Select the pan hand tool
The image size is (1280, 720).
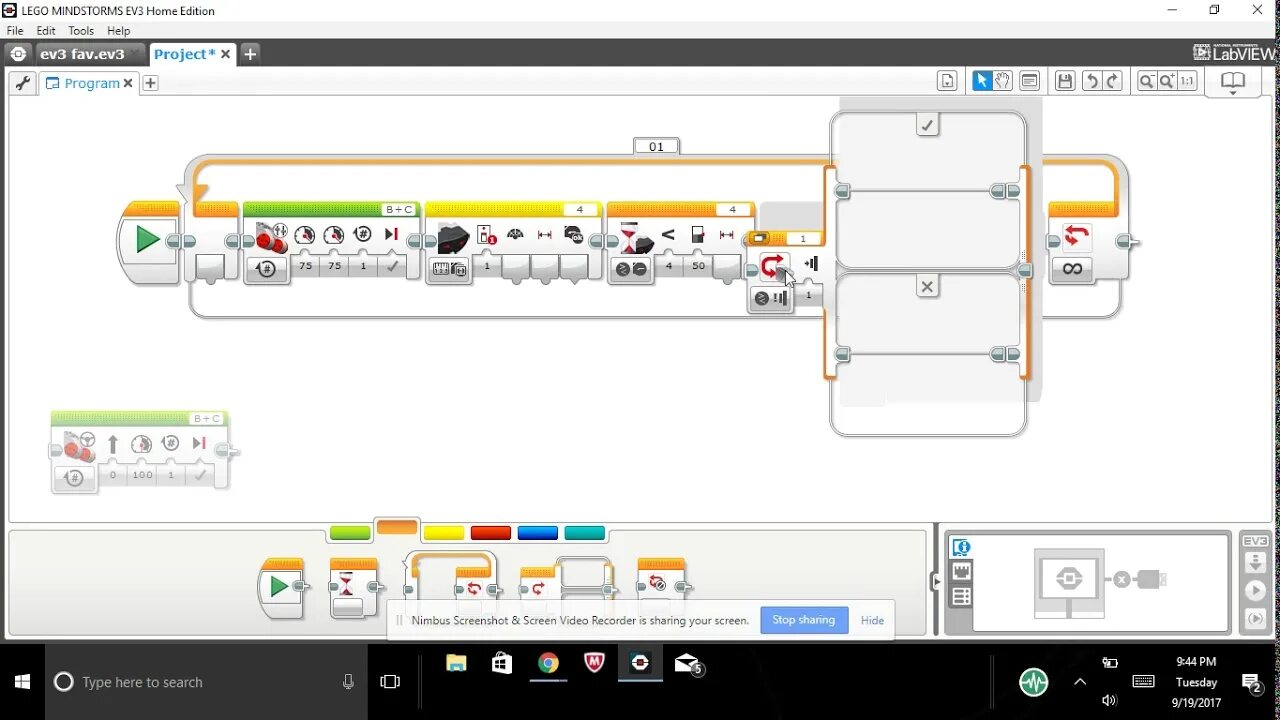point(1002,82)
